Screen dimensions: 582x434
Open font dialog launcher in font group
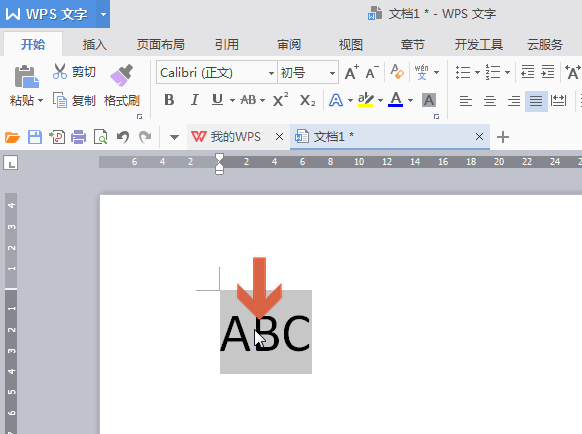tap(436, 117)
